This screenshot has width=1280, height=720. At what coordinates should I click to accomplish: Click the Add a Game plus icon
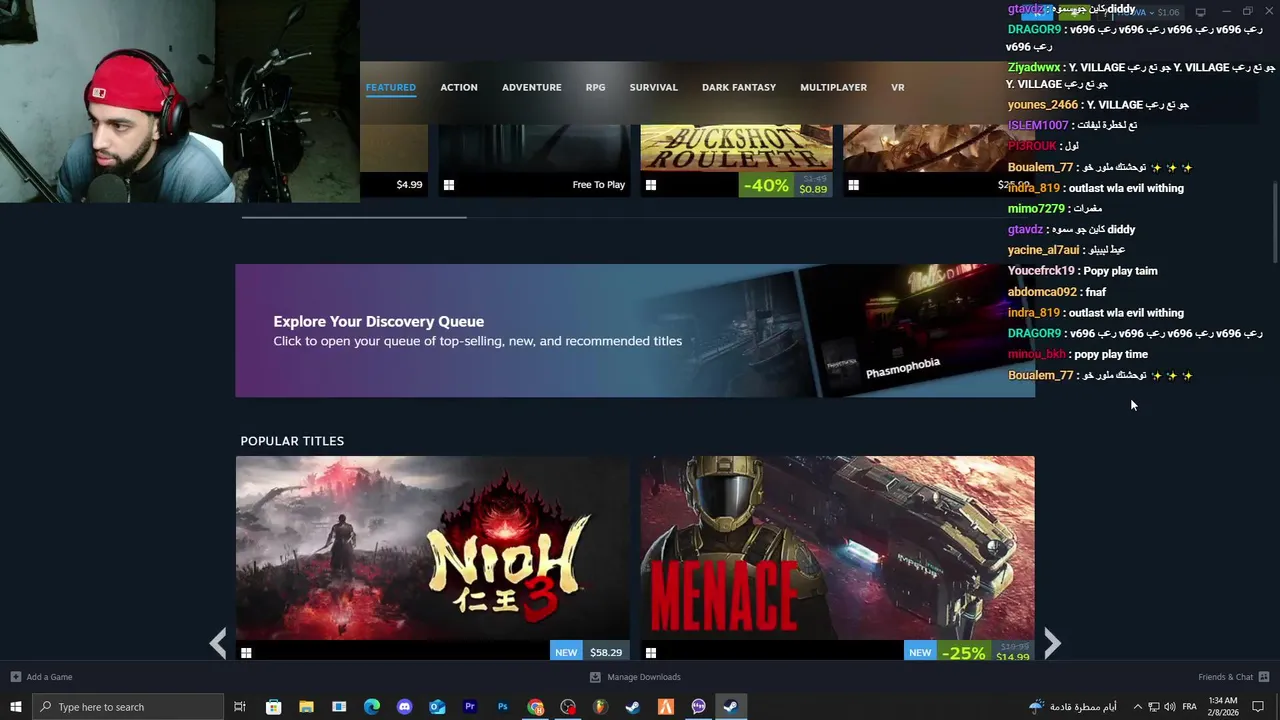pyautogui.click(x=15, y=677)
